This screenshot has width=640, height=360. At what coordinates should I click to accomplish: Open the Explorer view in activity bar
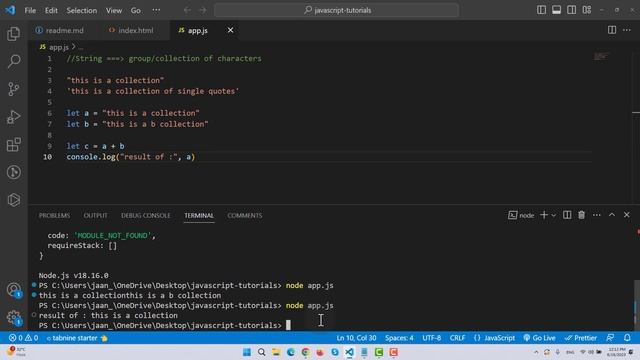tap(13, 34)
